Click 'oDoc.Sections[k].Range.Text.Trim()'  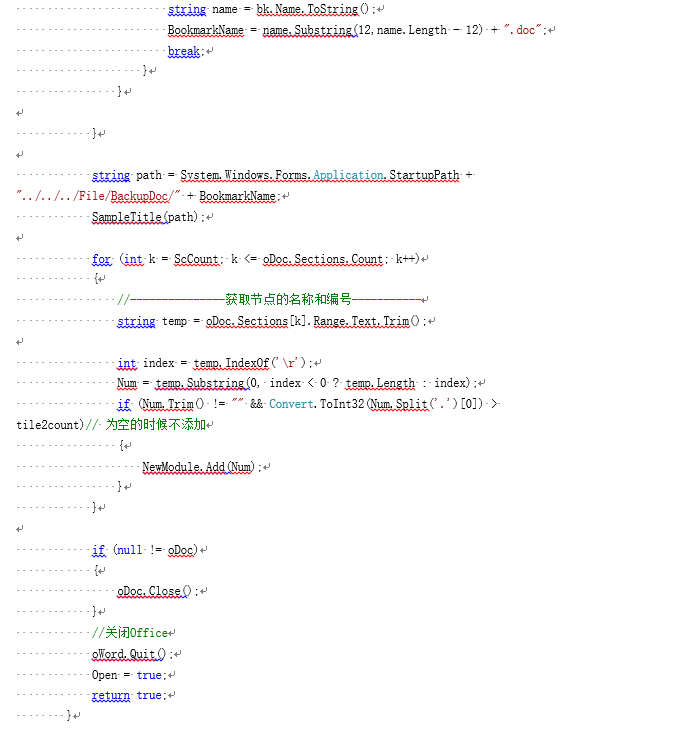(x=312, y=321)
